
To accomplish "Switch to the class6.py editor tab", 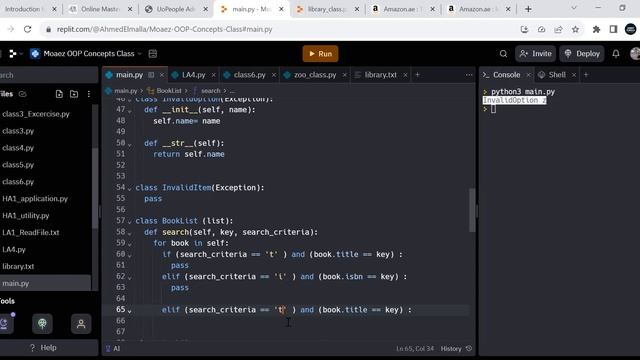I will [x=249, y=75].
